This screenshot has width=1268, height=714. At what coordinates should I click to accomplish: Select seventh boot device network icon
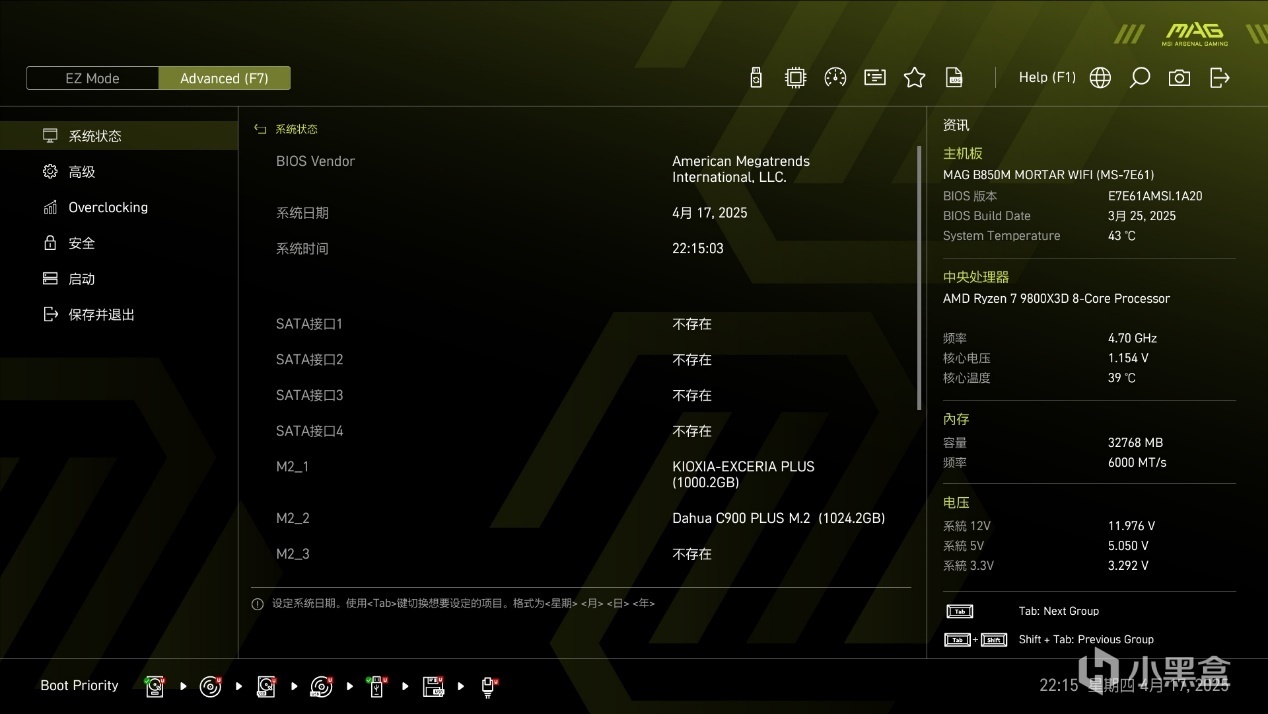(x=489, y=686)
